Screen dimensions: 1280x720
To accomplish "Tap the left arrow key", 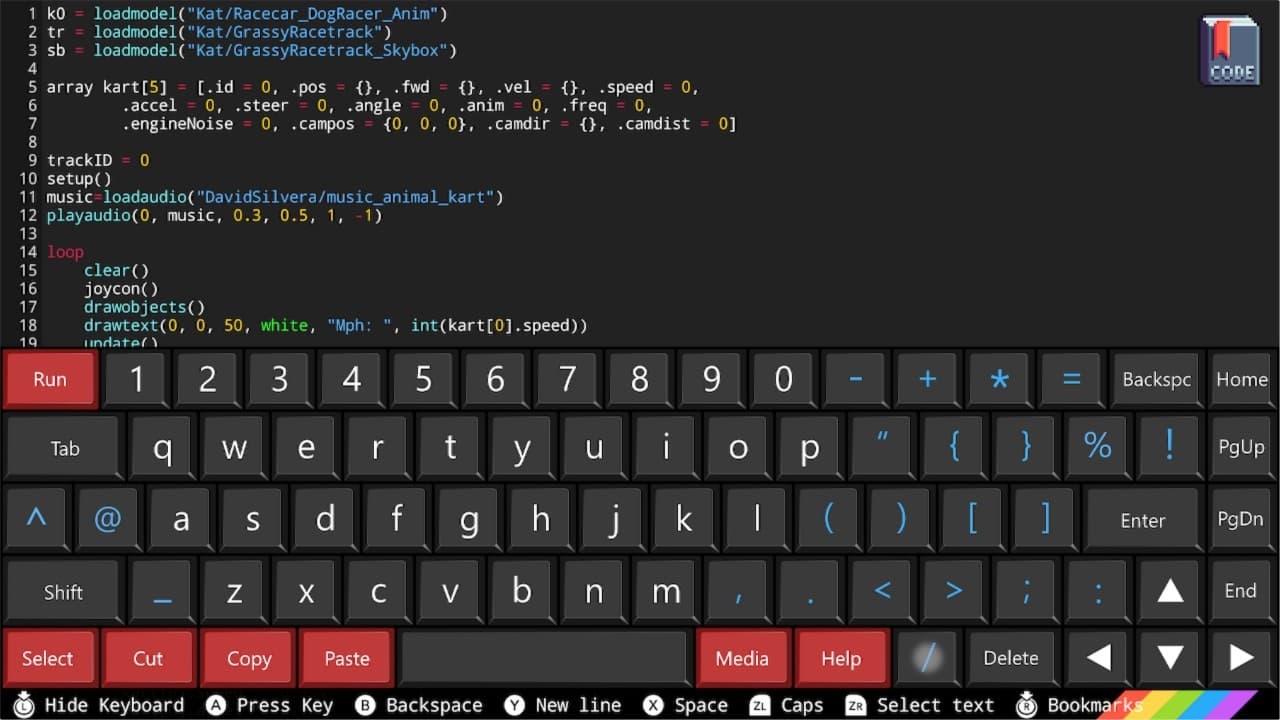I will (x=1098, y=657).
